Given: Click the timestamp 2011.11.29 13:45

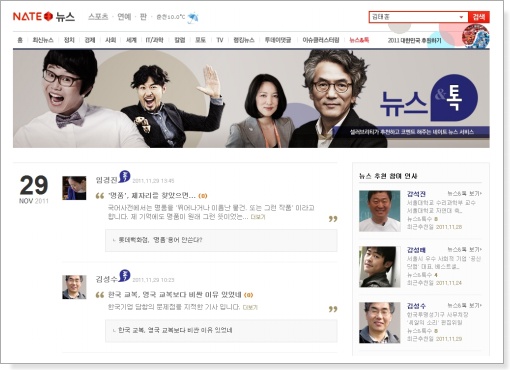Looking at the screenshot, I should [x=153, y=181].
